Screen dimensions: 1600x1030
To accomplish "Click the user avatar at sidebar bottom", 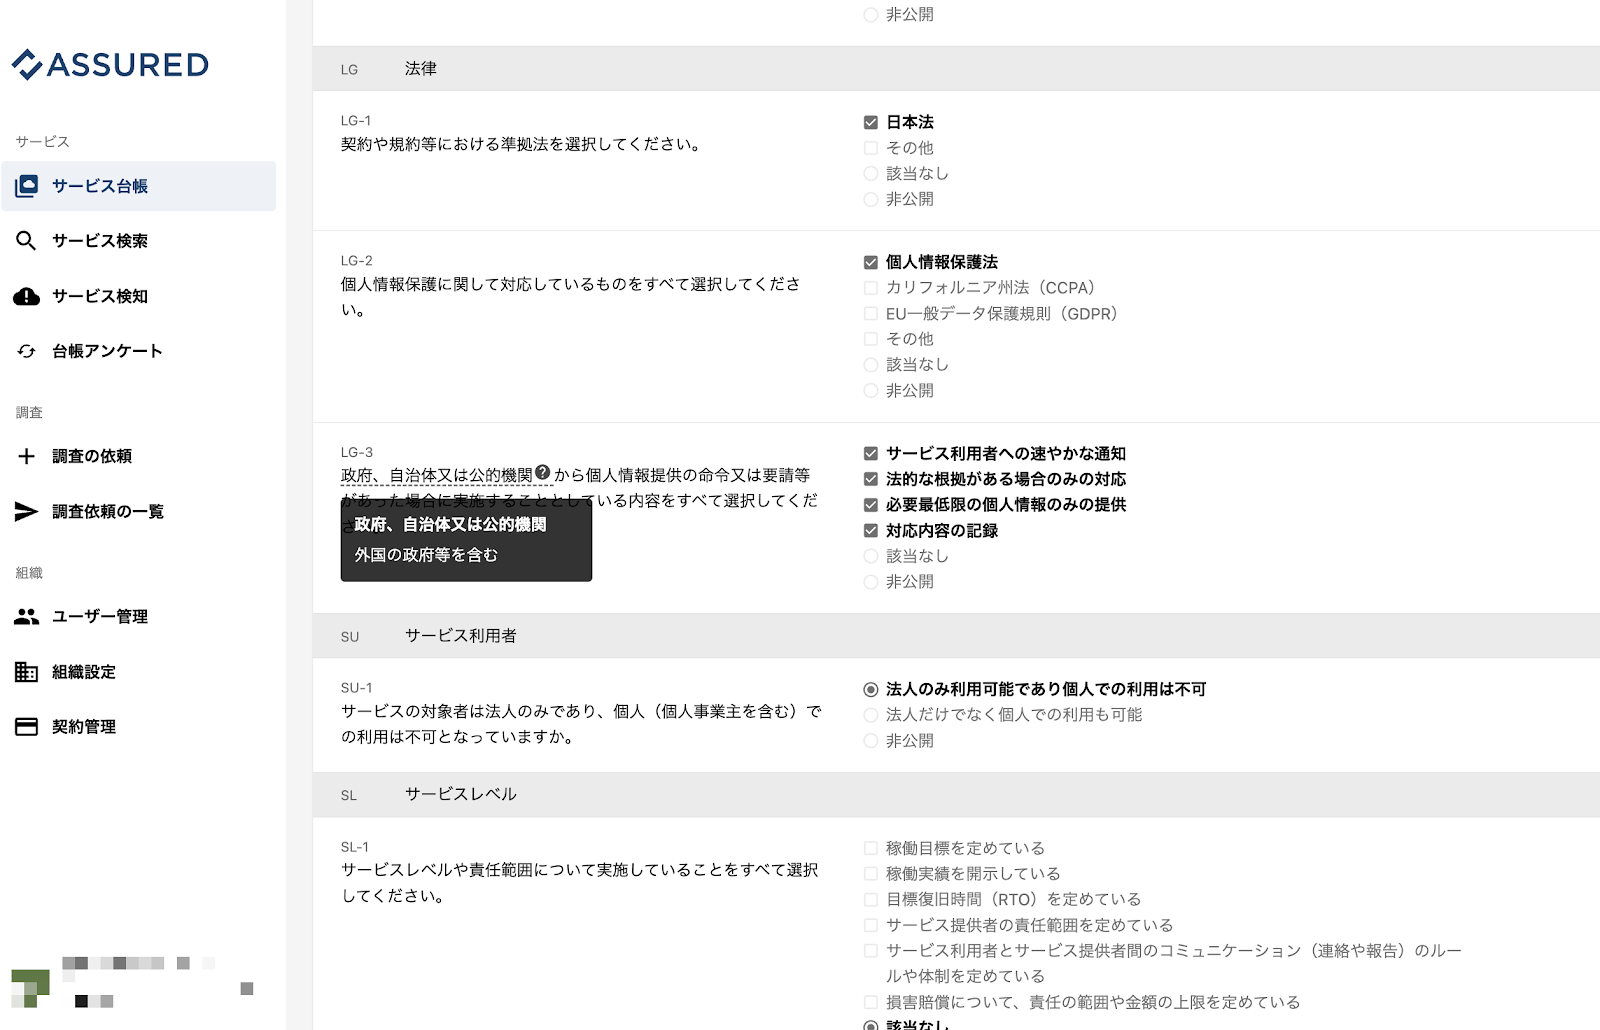I will (30, 988).
